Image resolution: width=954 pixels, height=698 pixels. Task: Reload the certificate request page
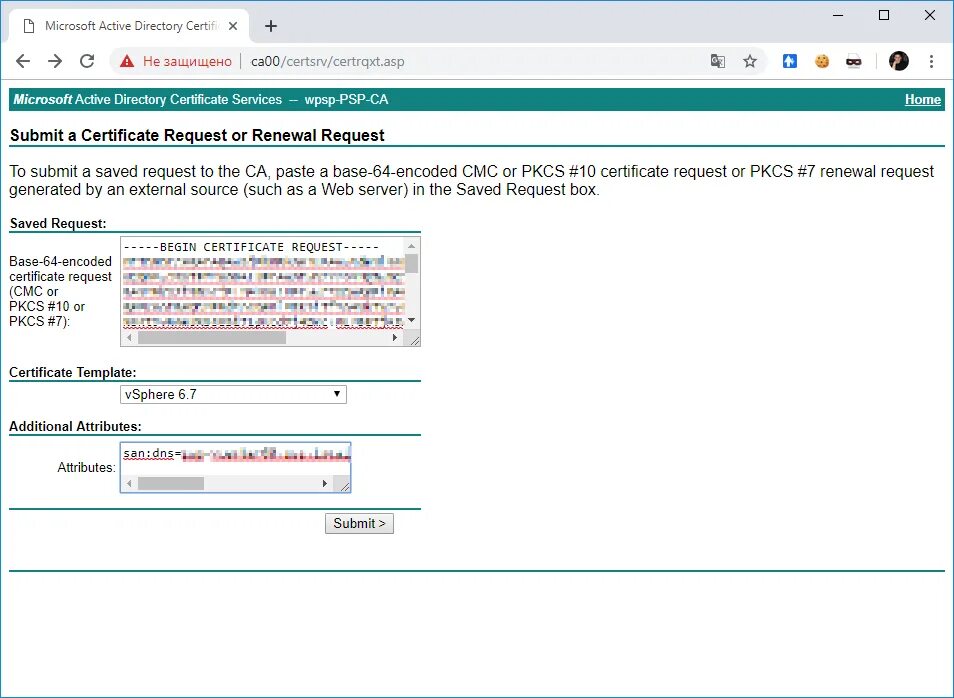87,61
